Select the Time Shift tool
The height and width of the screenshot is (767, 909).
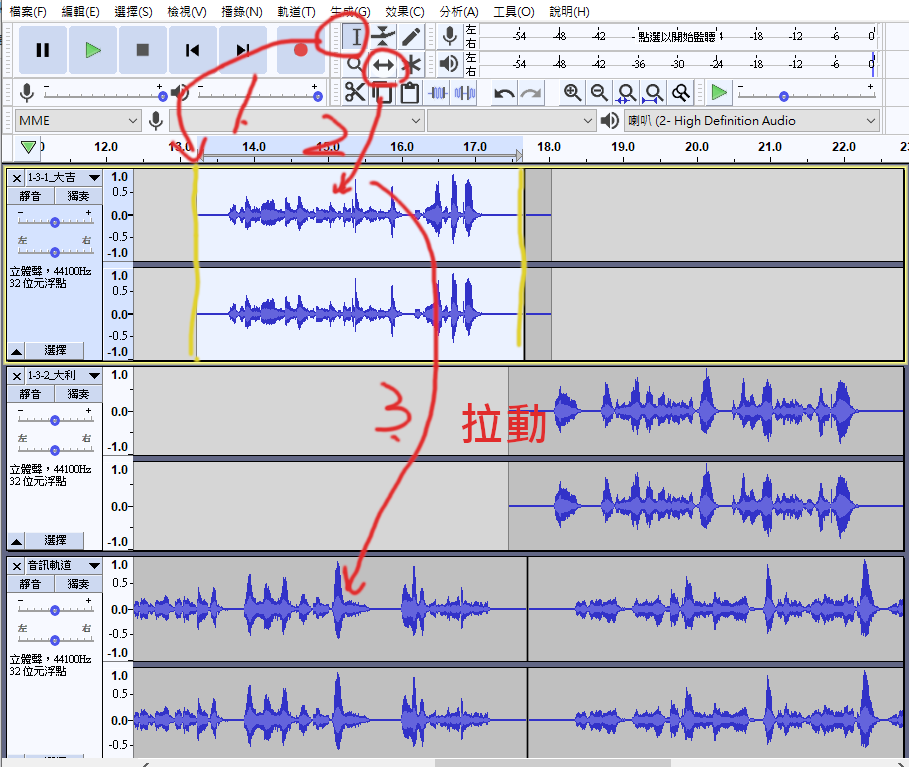pyautogui.click(x=383, y=64)
